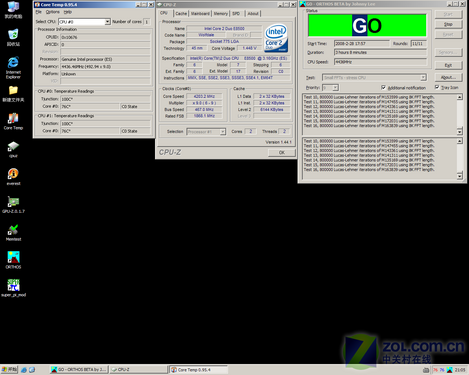Launch Memtest from the desktop
Screen dimensions: 469x375
pyautogui.click(x=13, y=232)
